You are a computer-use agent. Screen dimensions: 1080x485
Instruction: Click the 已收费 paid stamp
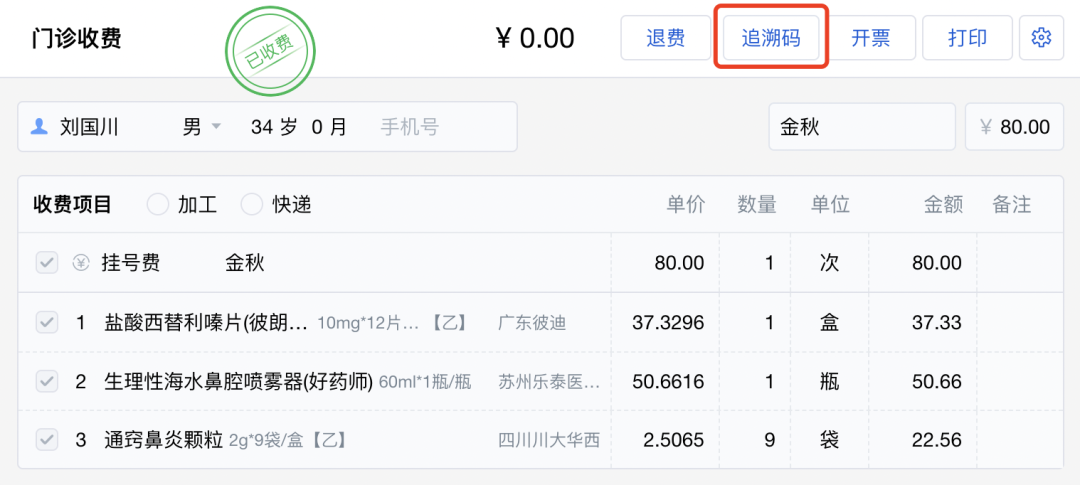click(269, 50)
